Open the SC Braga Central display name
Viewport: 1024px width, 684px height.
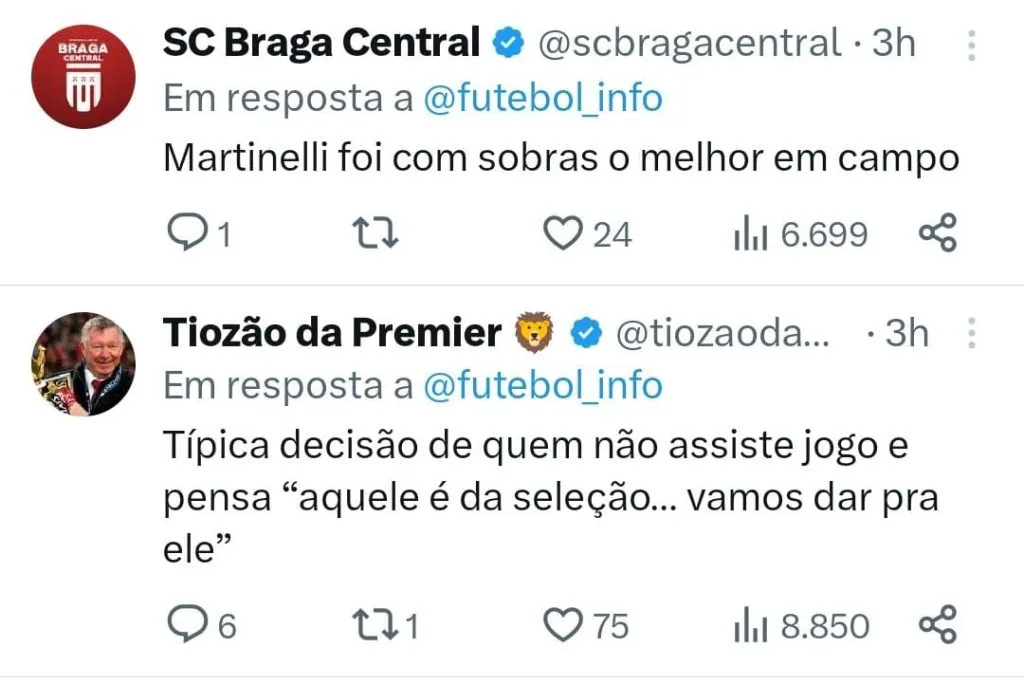[x=320, y=43]
